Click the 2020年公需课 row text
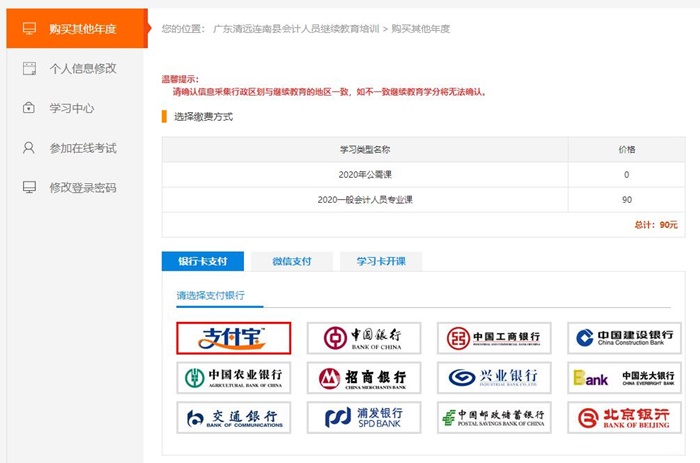700x463 pixels. coord(365,175)
